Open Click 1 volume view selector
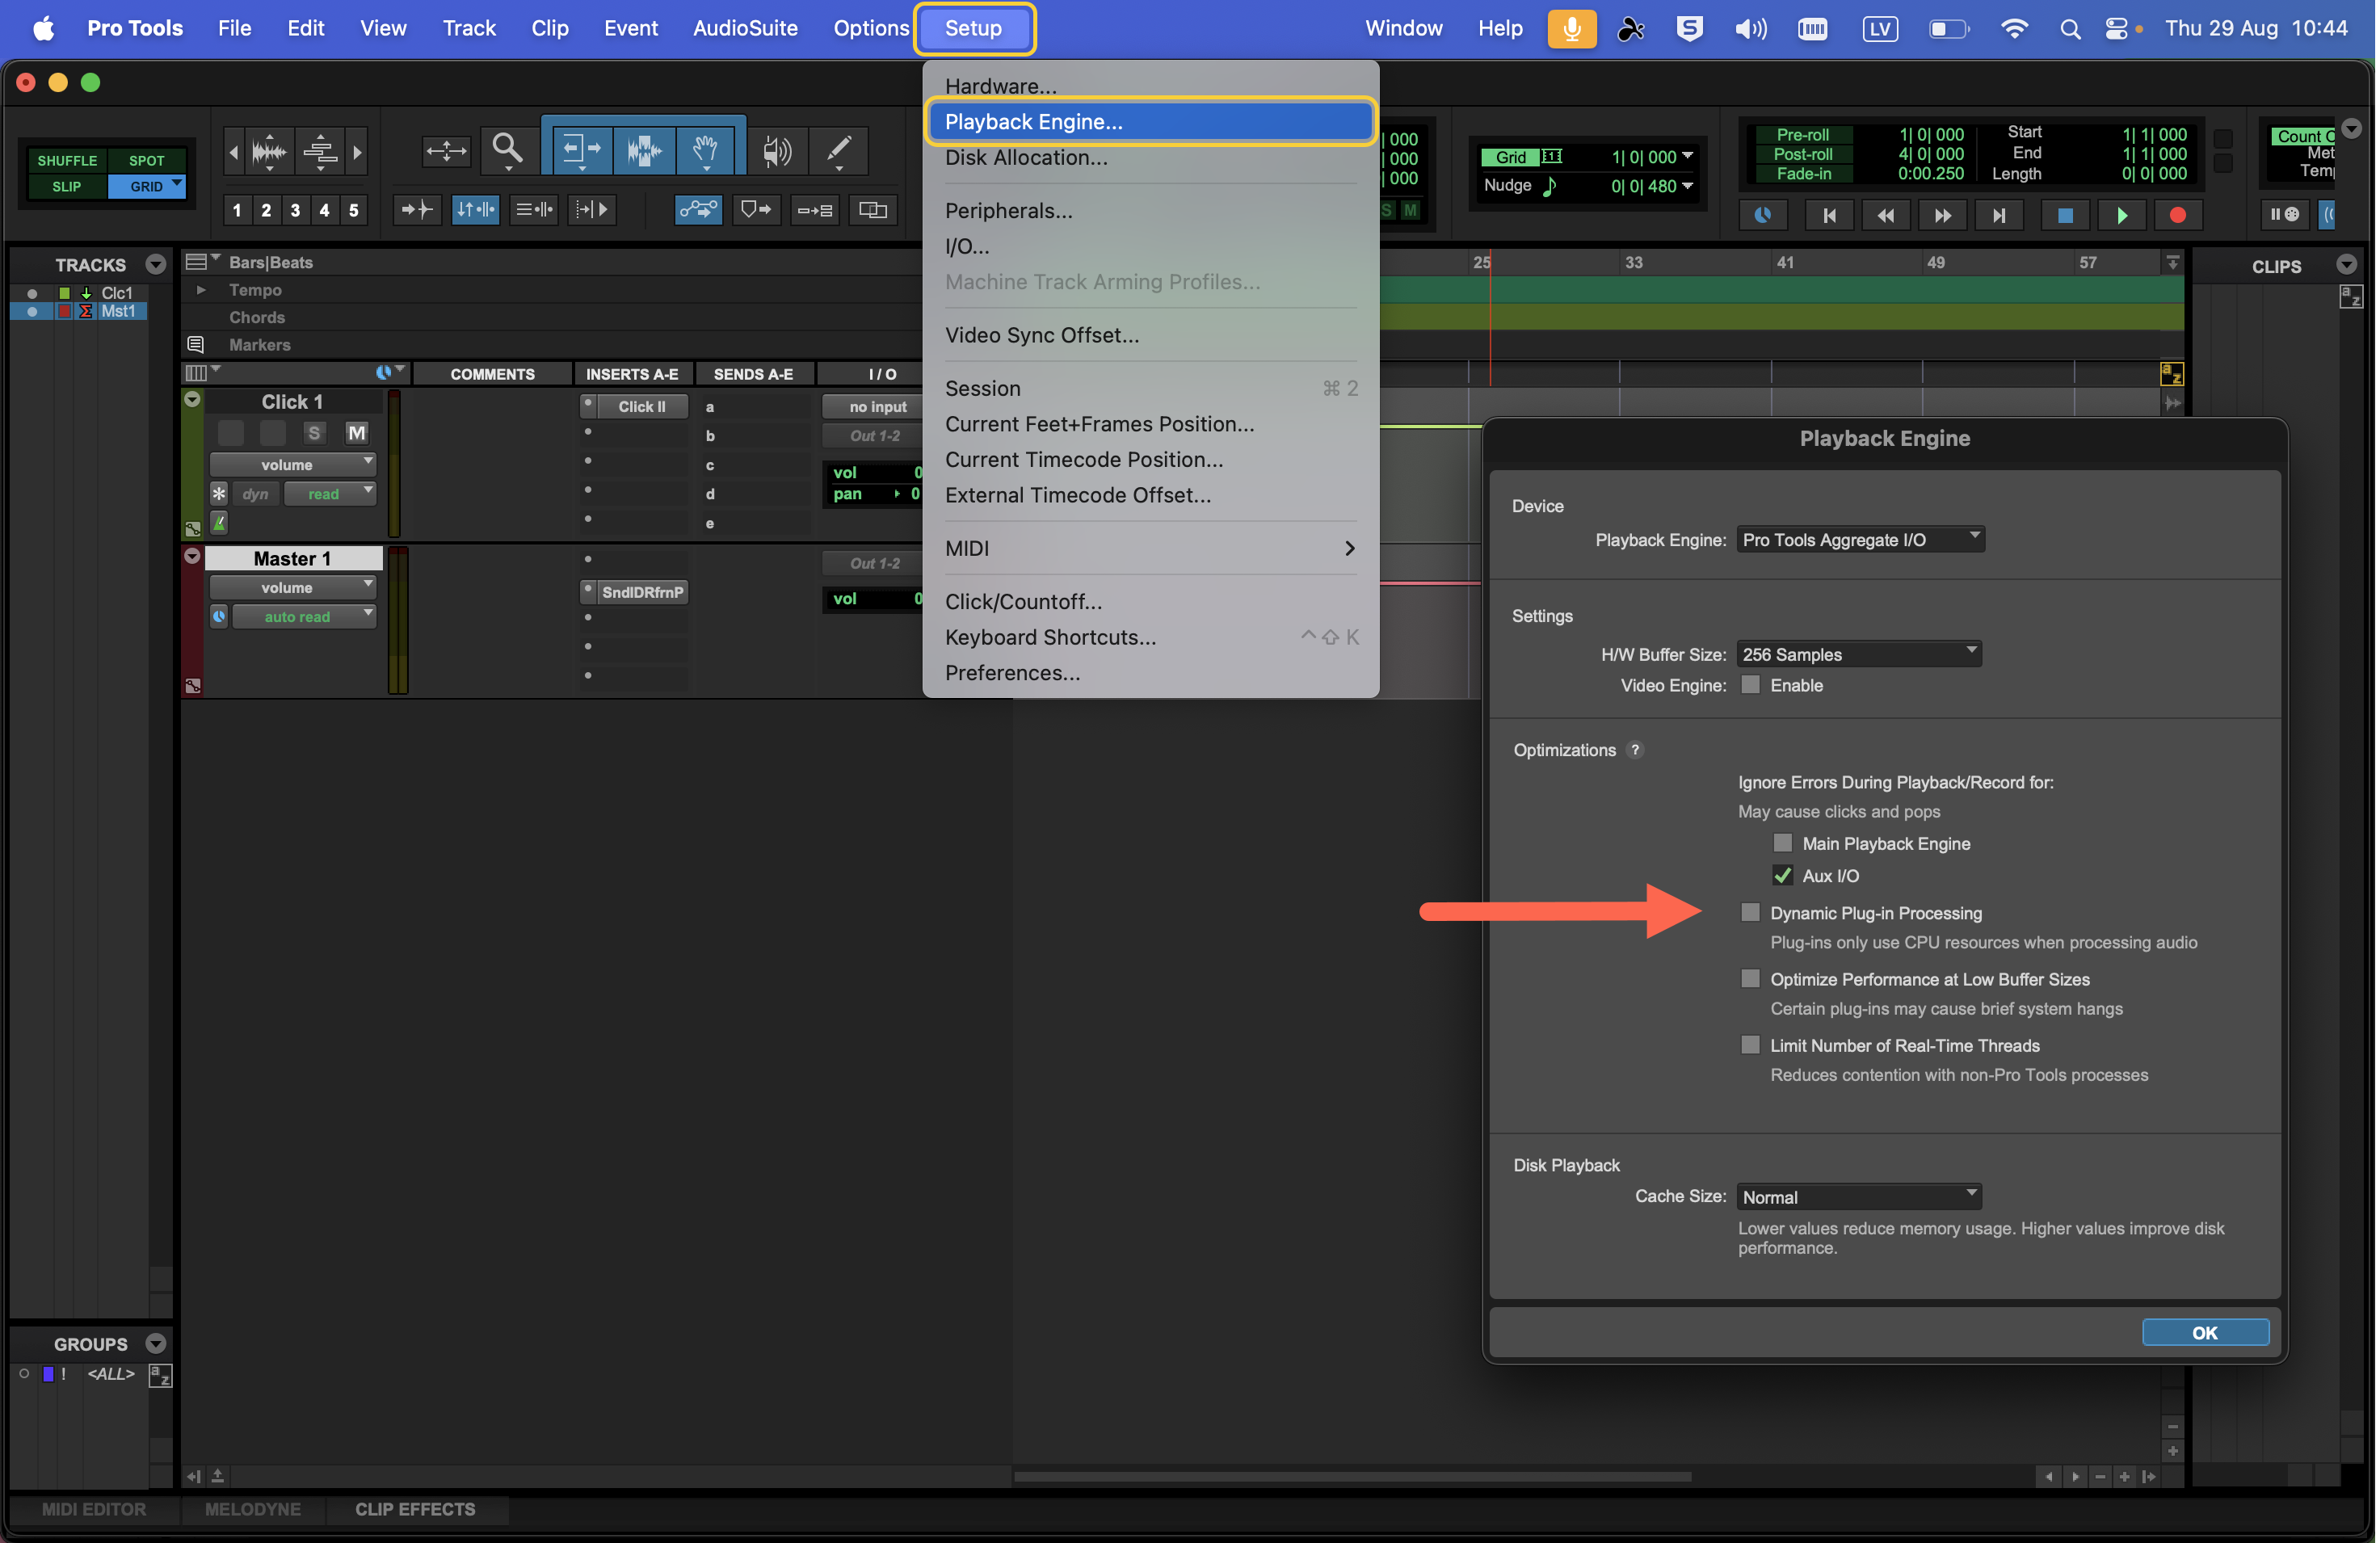Screen dimensions: 2380x1543 pyautogui.click(x=292, y=464)
